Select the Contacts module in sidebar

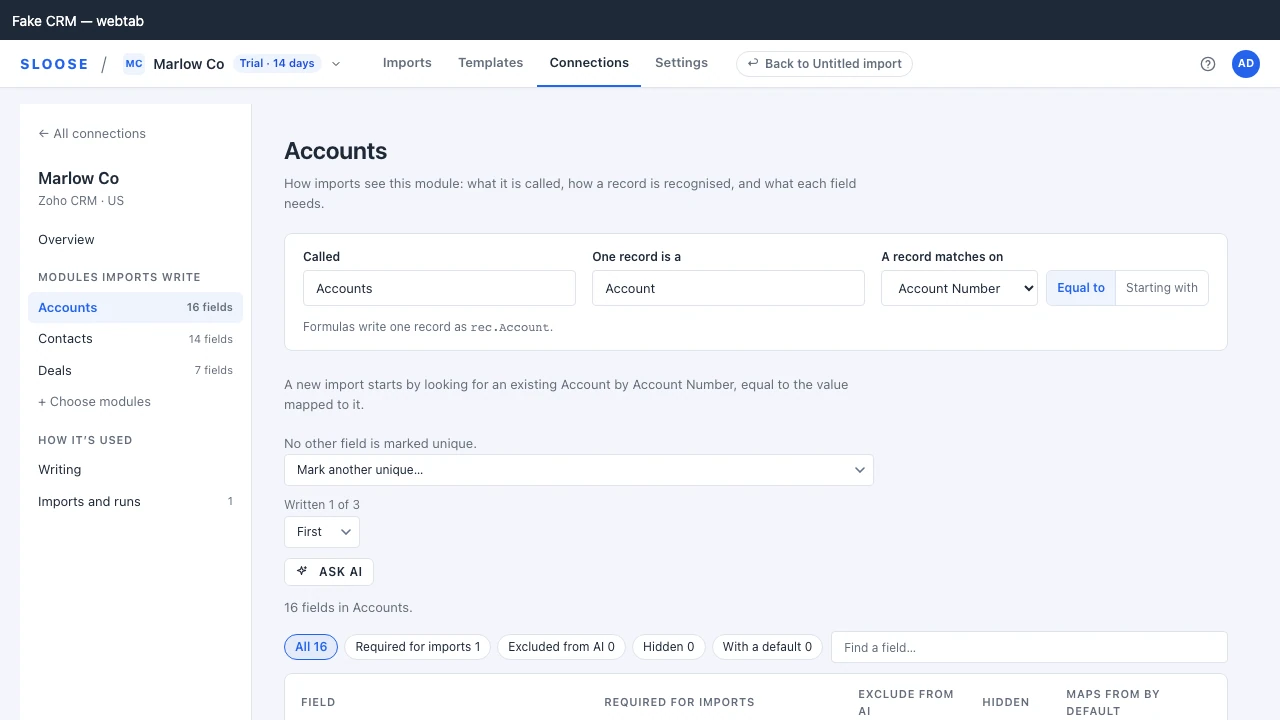(x=135, y=339)
